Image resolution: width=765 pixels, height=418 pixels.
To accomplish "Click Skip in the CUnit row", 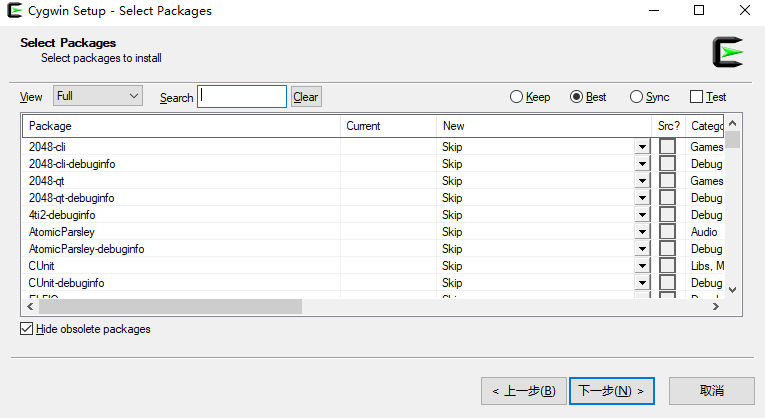I will point(452,266).
